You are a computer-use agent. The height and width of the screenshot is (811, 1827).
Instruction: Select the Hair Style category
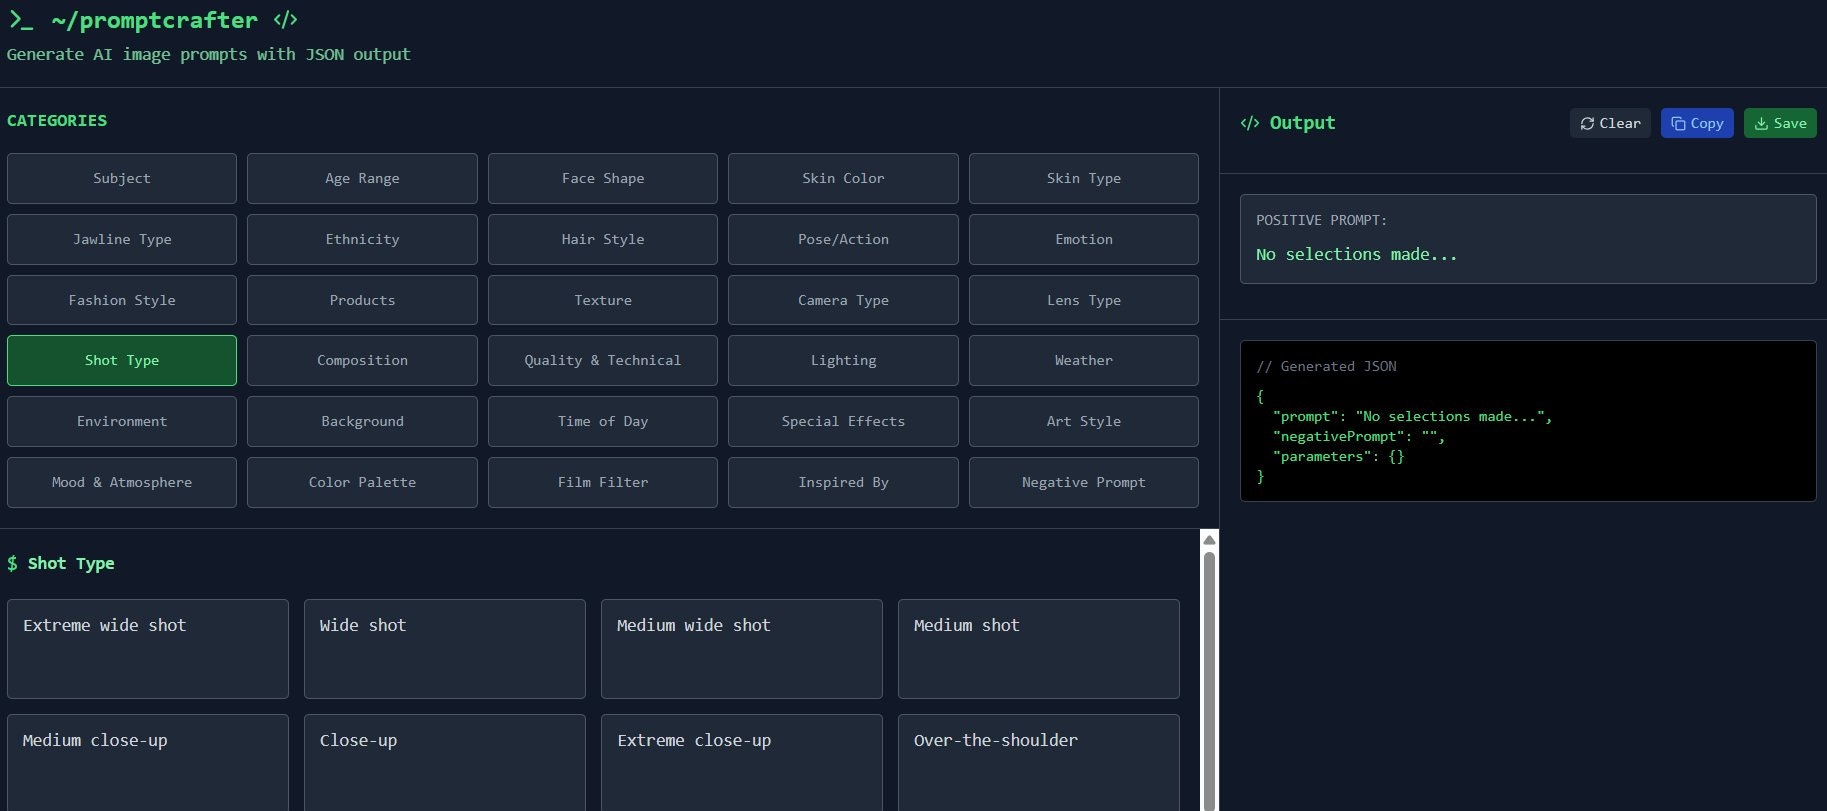[603, 239]
